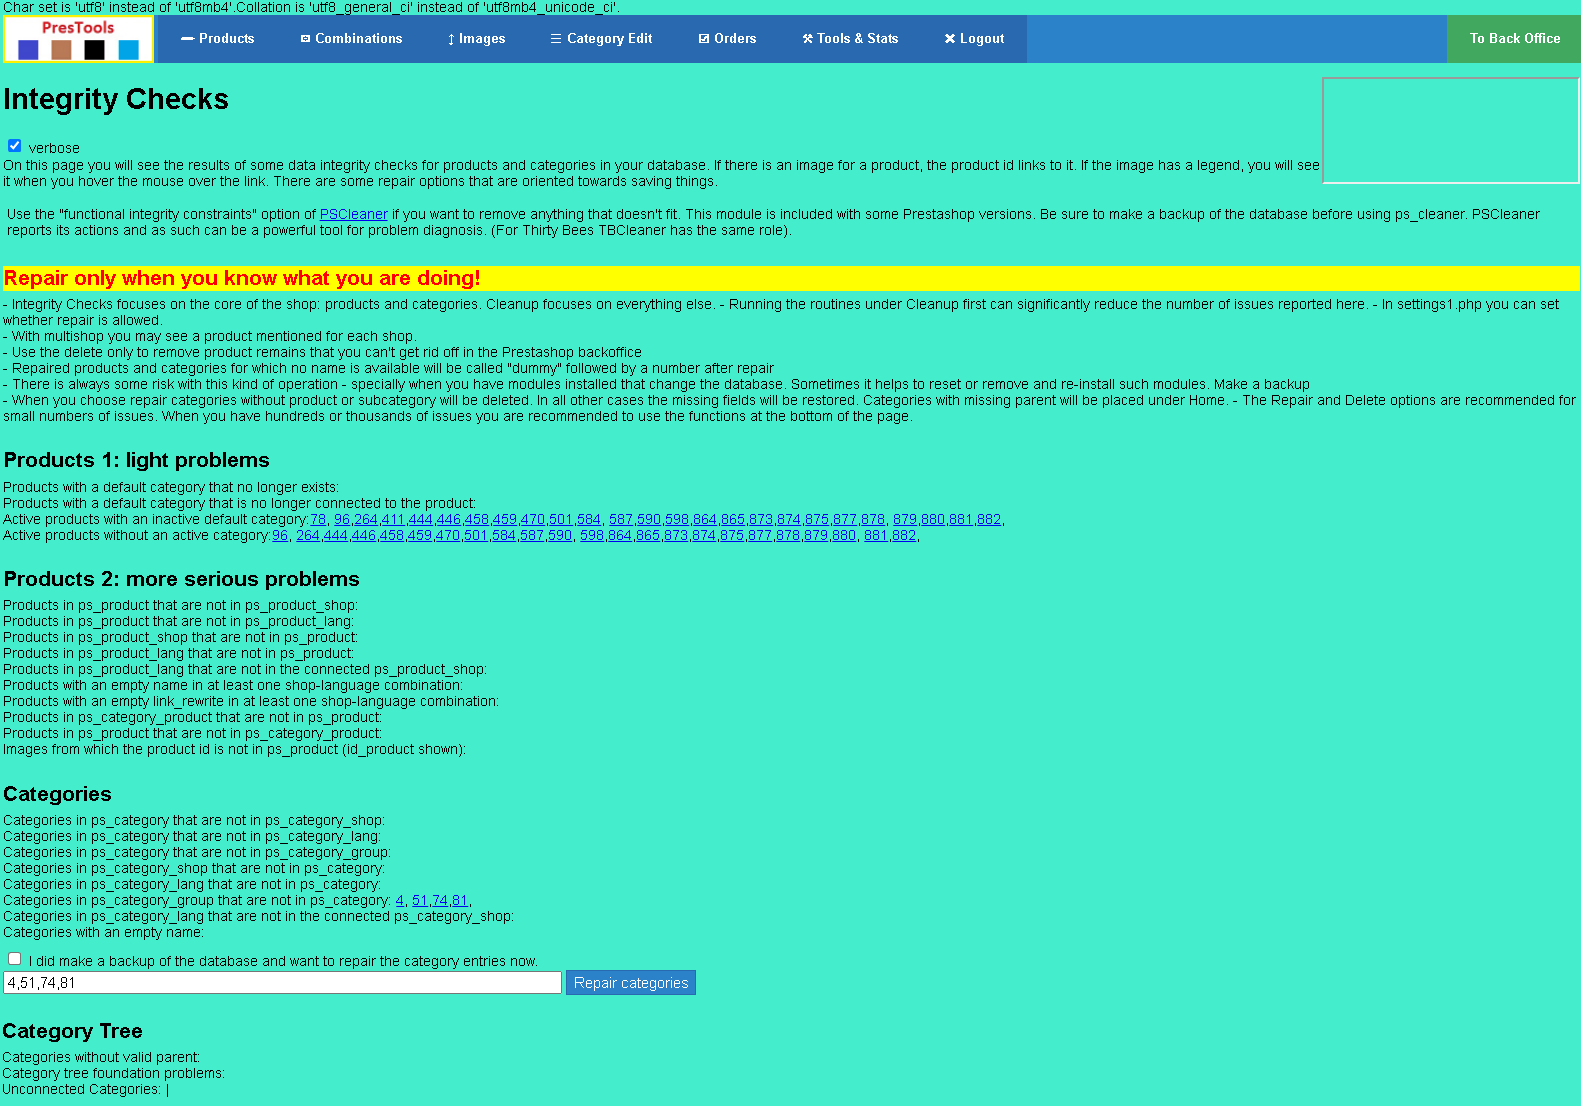Focus the category ids field containing 4,51,74,81

(x=282, y=983)
